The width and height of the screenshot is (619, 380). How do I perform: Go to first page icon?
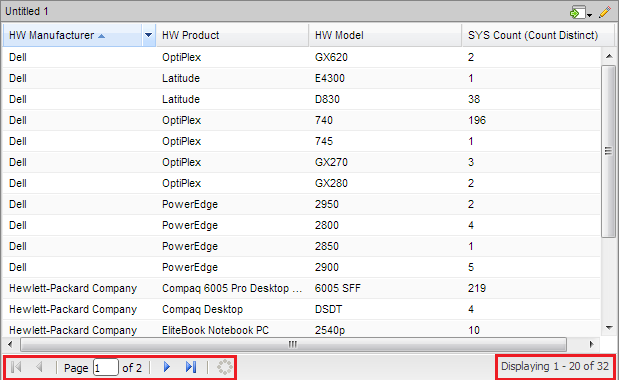[x=16, y=367]
